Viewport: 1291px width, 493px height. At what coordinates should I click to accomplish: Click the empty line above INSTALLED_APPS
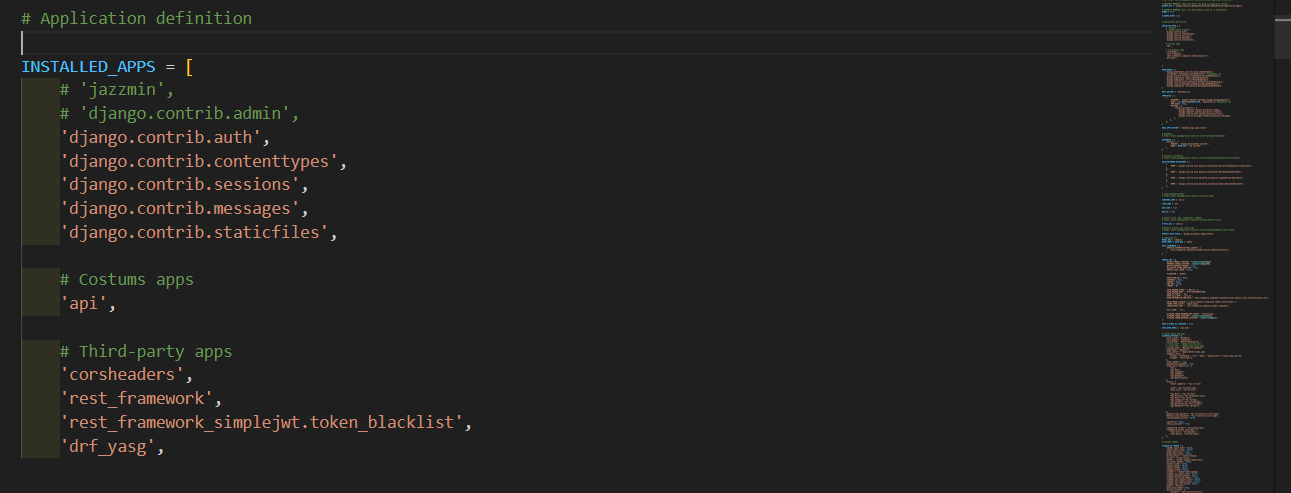pos(586,43)
